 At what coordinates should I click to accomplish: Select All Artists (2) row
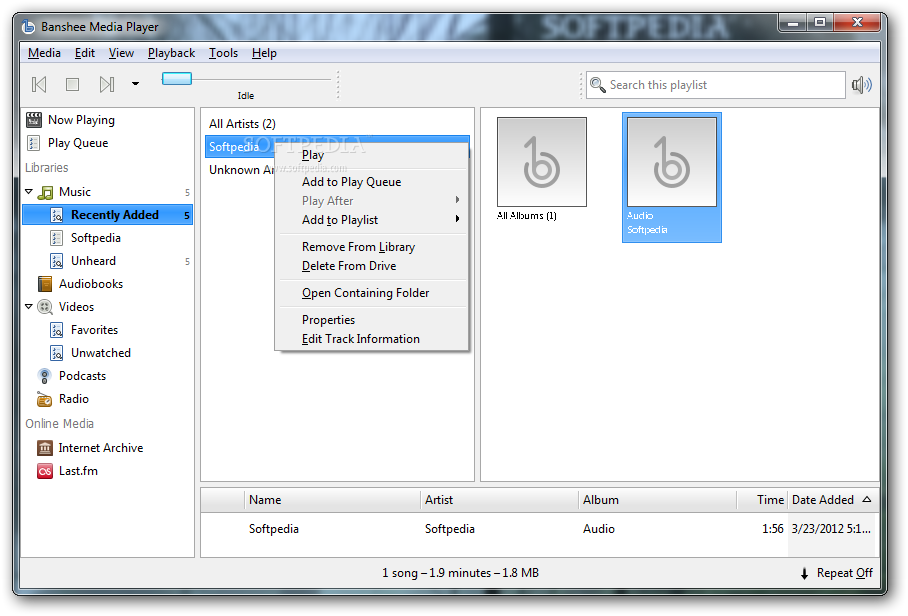click(337, 124)
